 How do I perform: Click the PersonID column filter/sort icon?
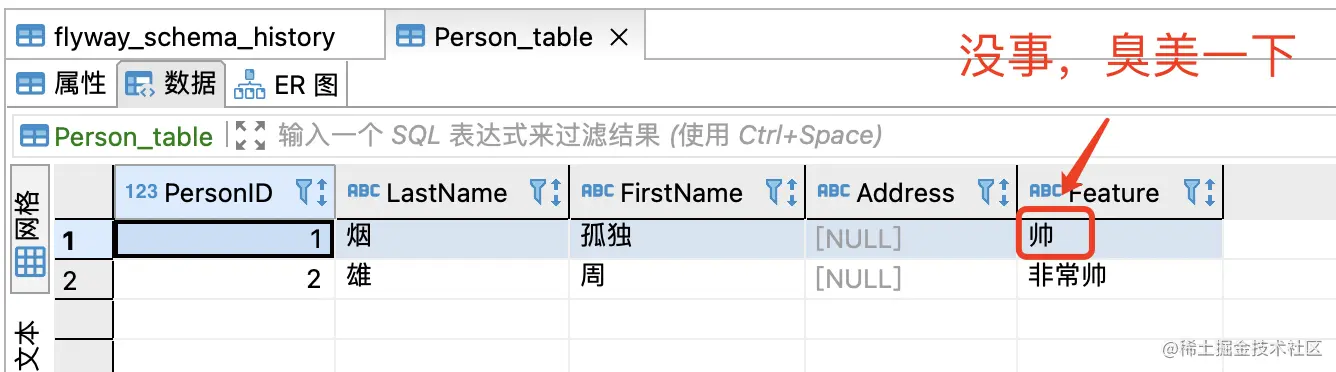pos(311,192)
